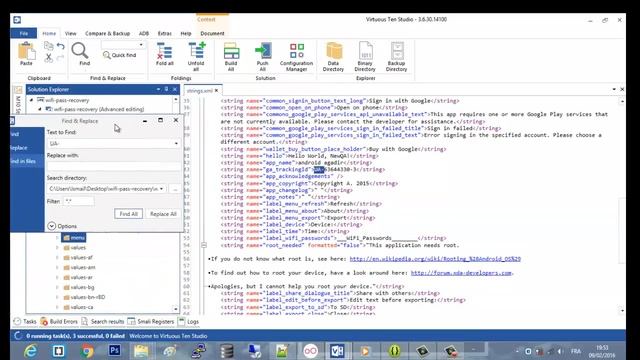This screenshot has width=640, height=360.
Task: Click the editor vertical scrollbar
Action: (622, 206)
